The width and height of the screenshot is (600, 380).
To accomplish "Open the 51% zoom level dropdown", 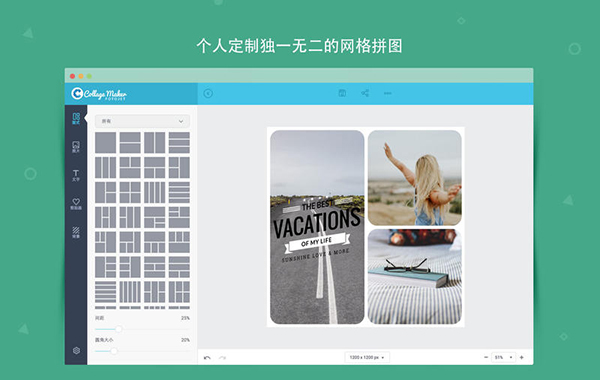I will [x=503, y=357].
